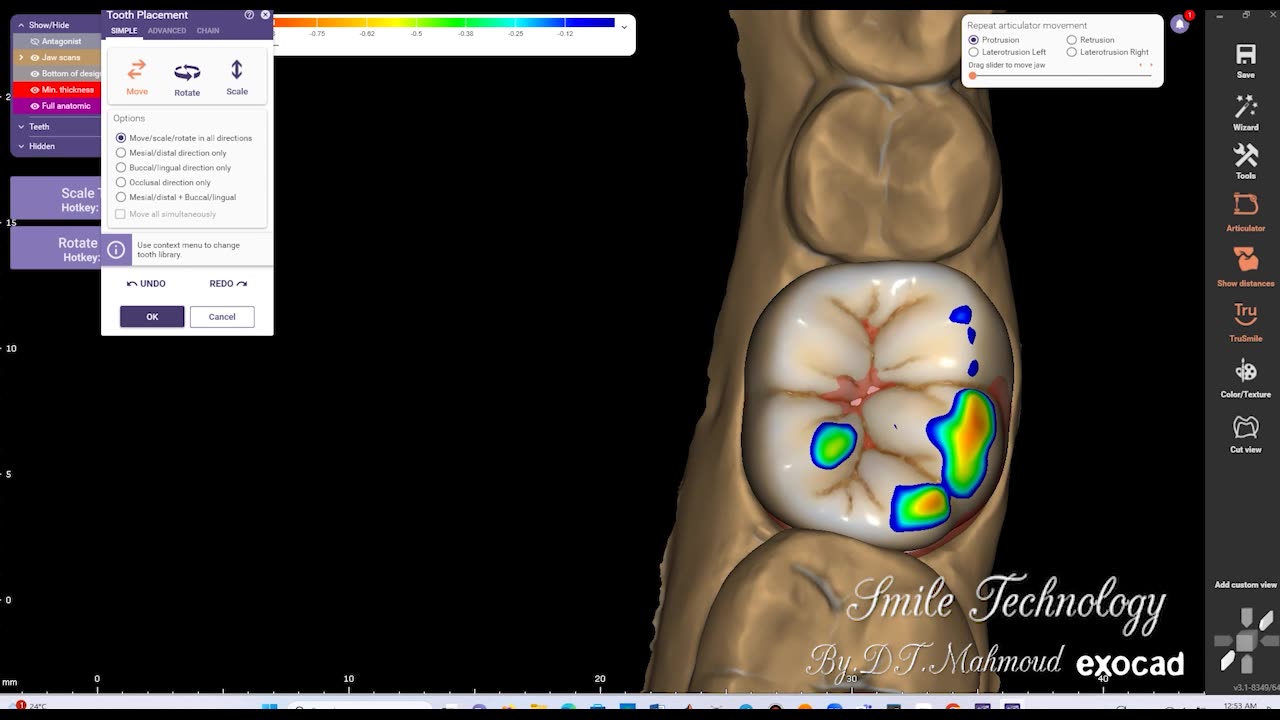Switch to the CHAIN tab

208,31
